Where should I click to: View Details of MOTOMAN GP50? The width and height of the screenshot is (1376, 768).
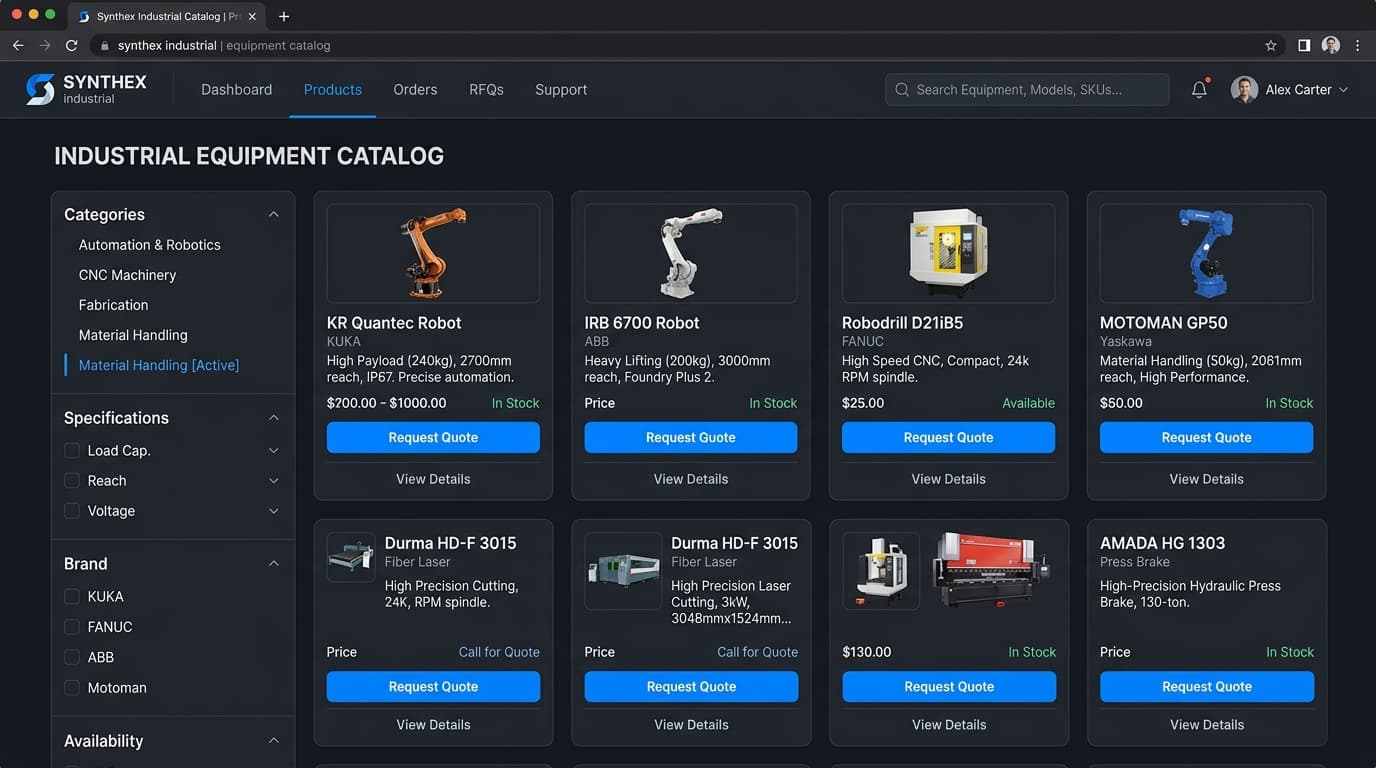(x=1206, y=479)
